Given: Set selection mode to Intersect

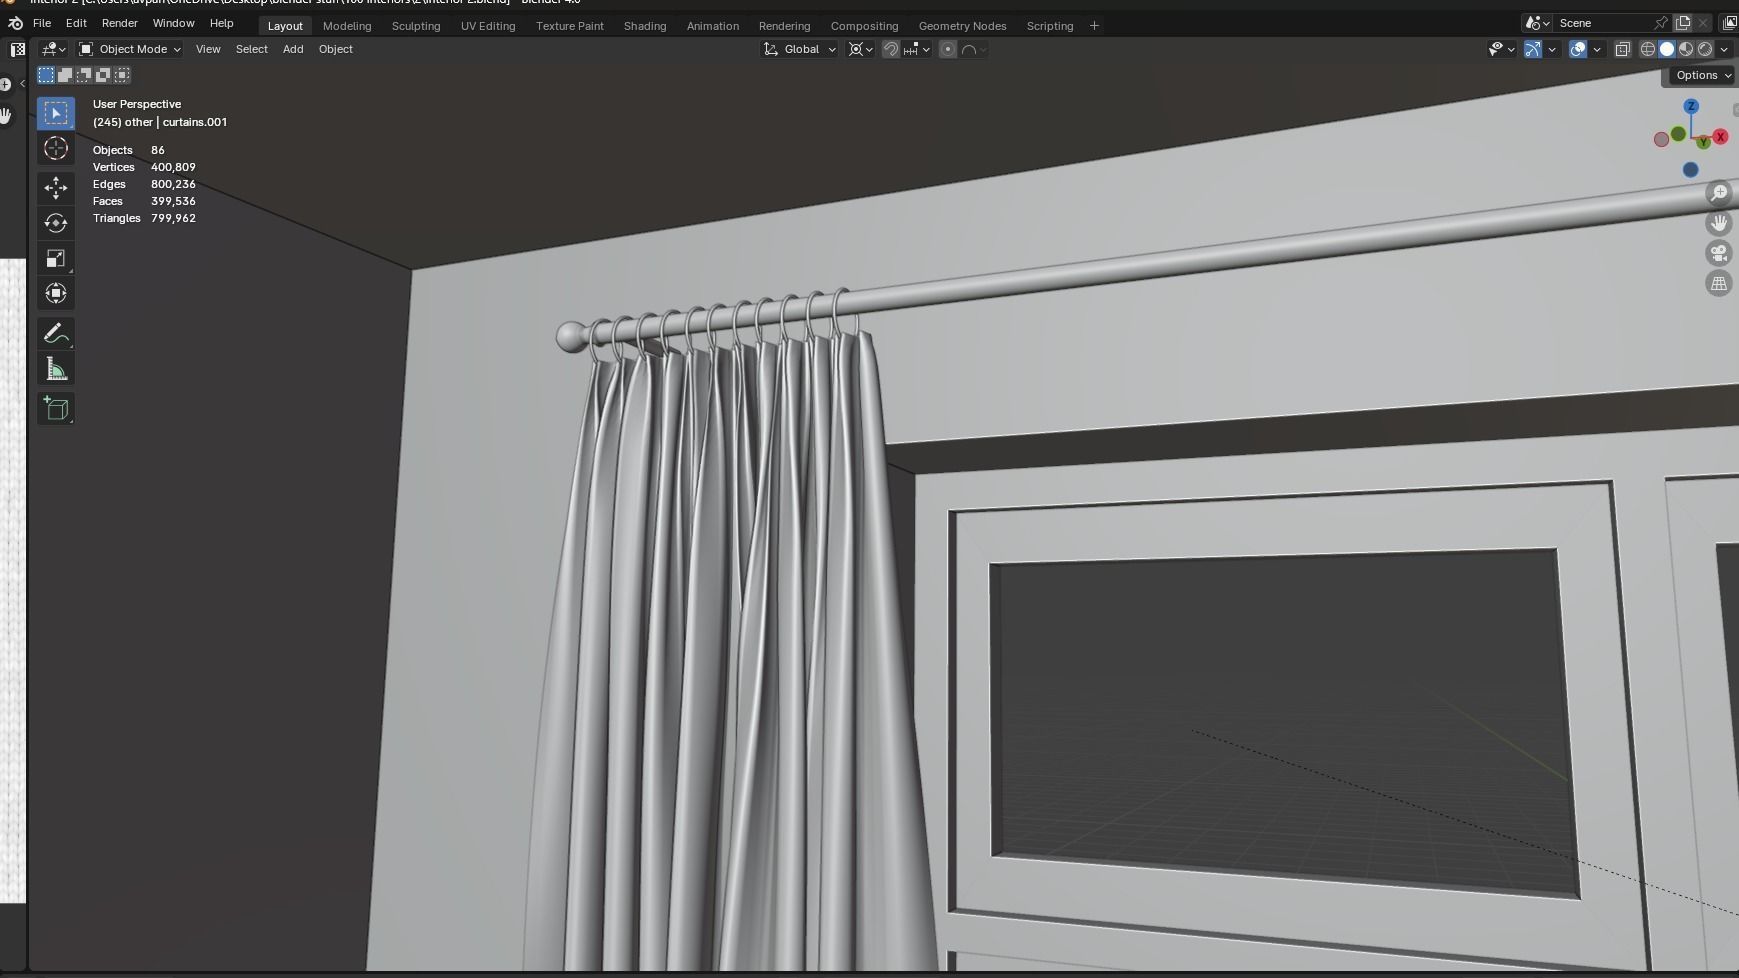Looking at the screenshot, I should click(122, 75).
